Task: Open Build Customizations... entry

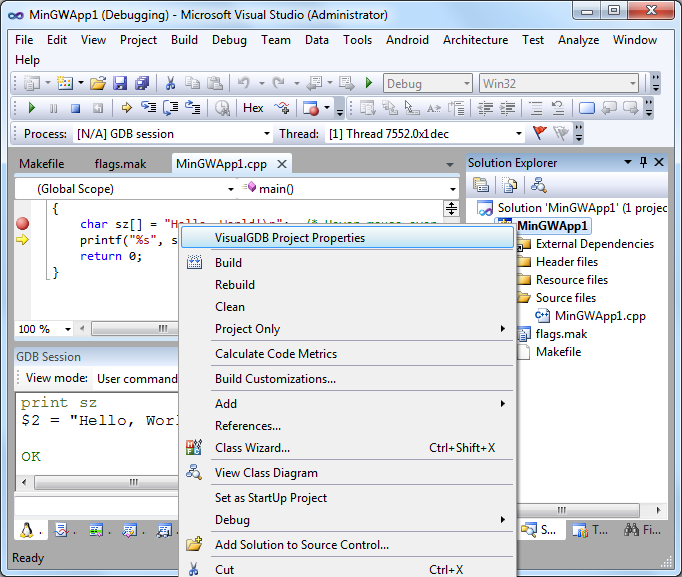Action: click(x=347, y=379)
